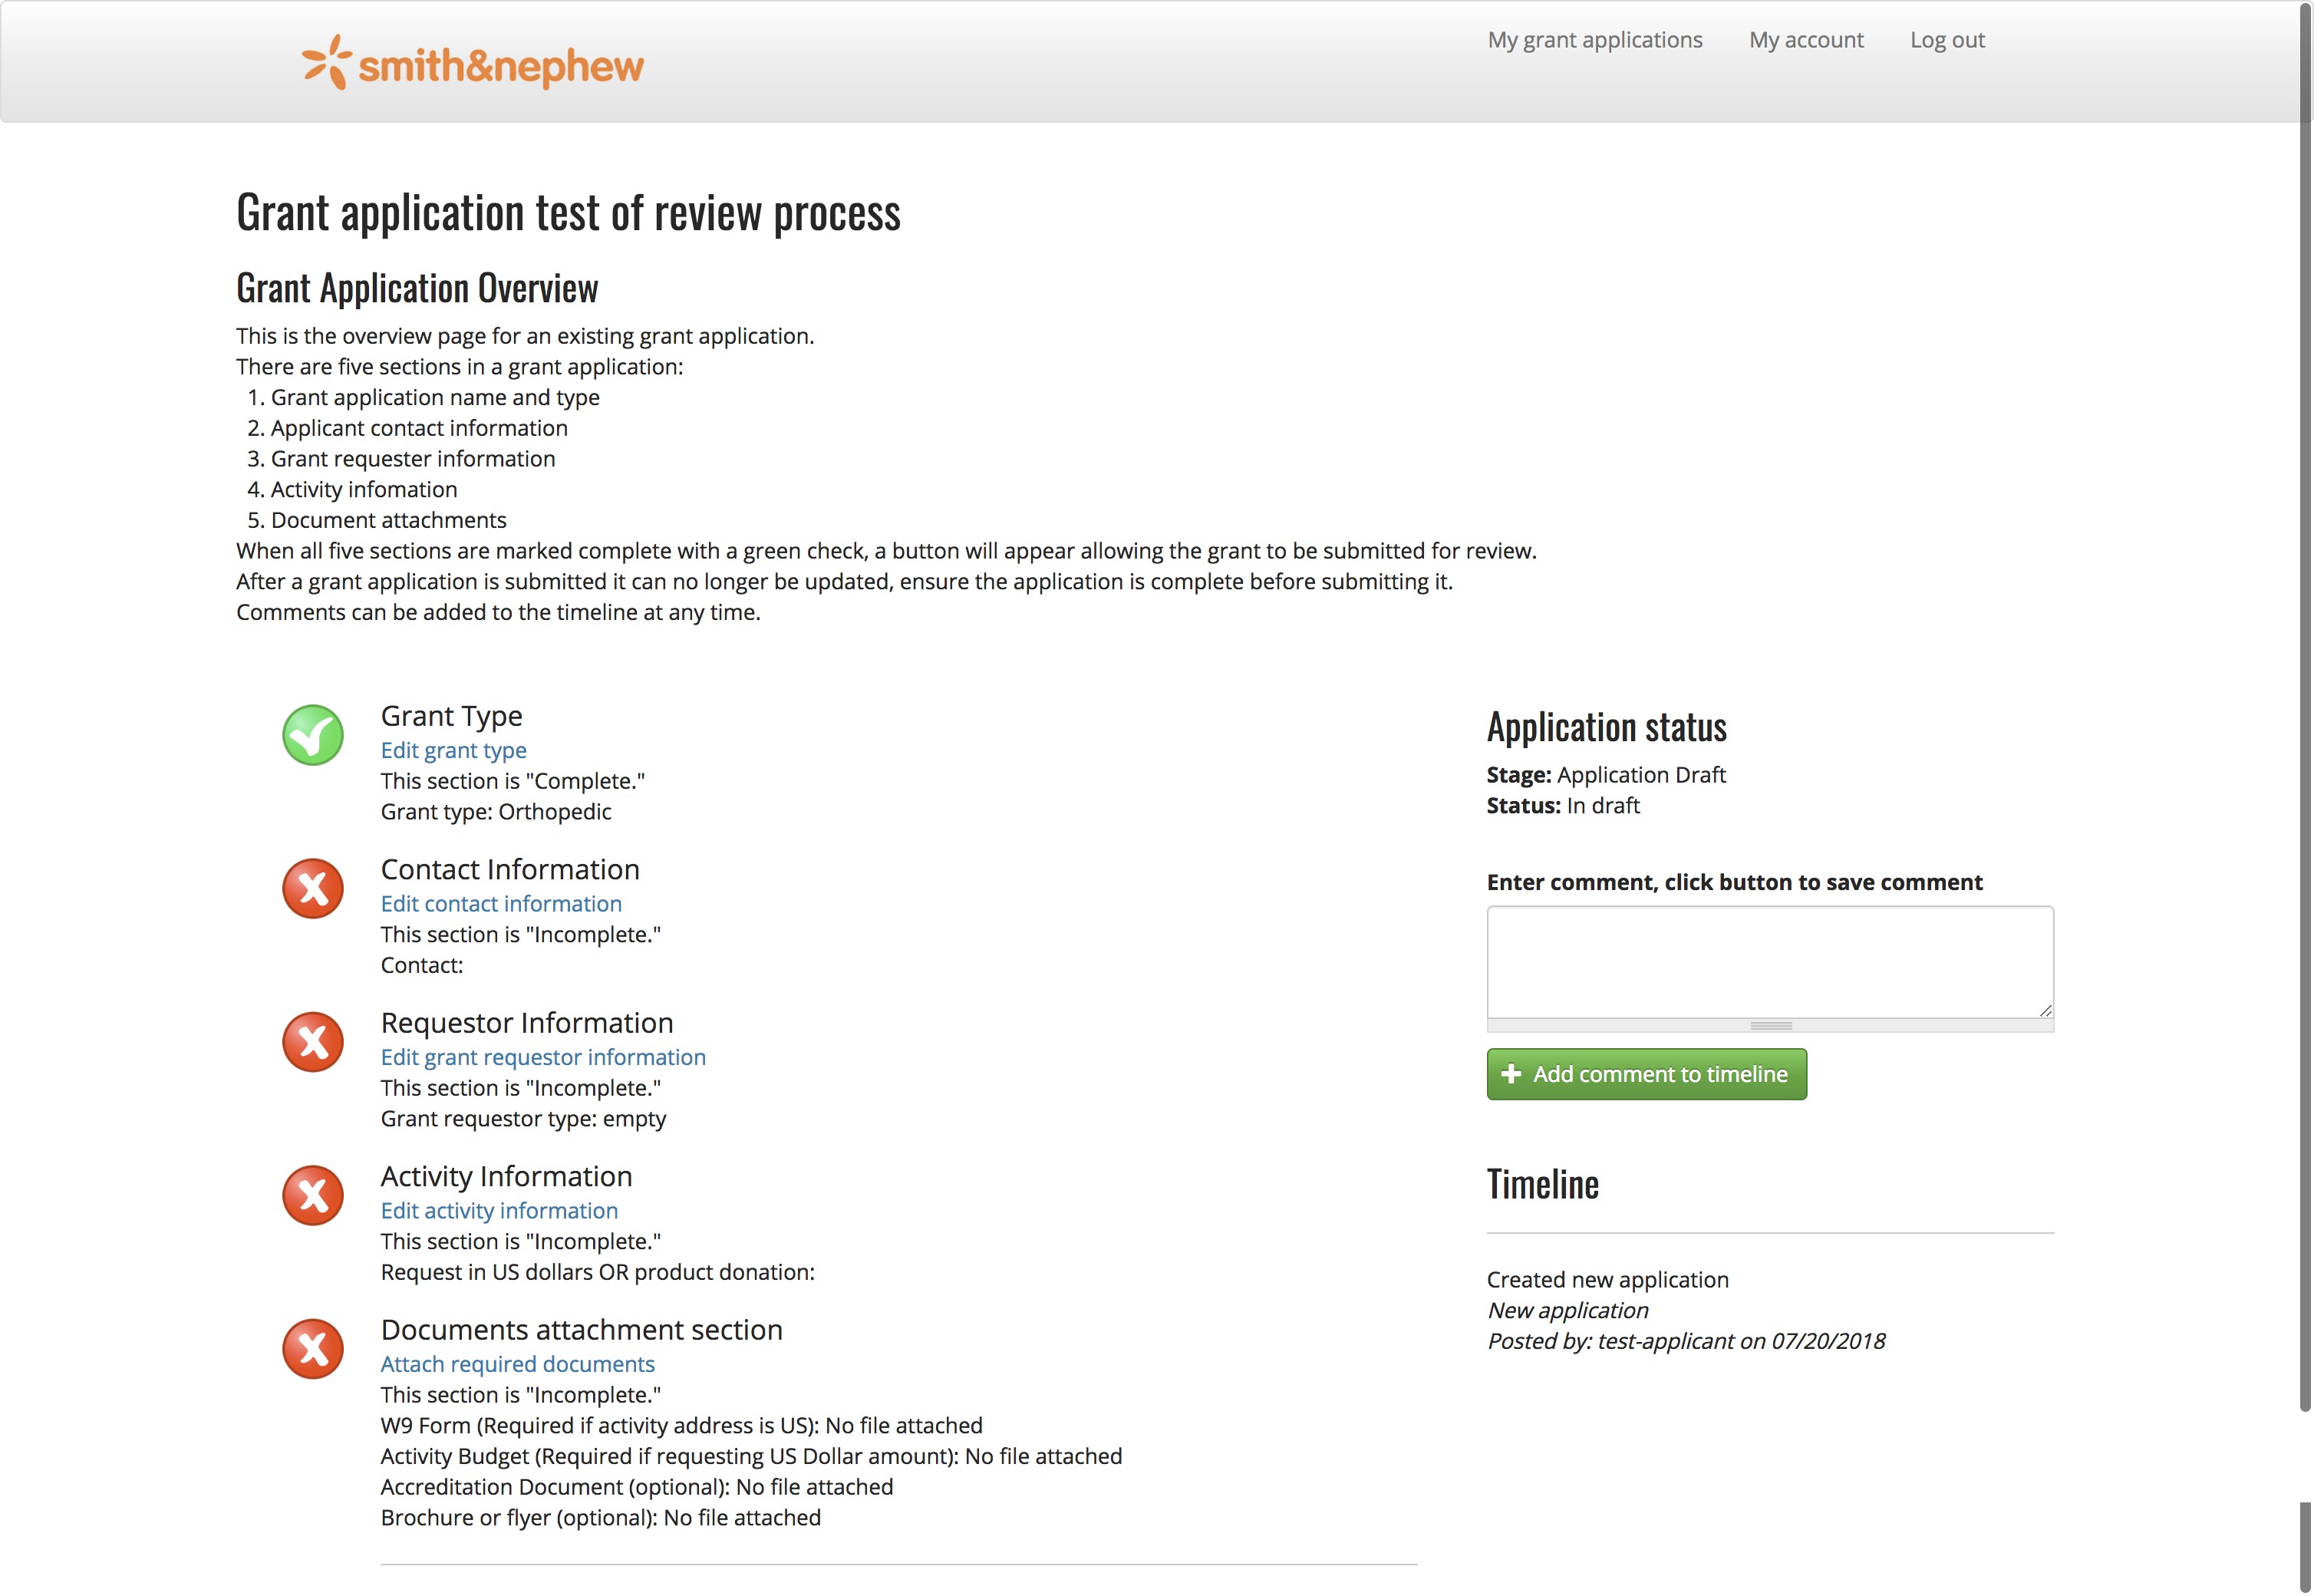Follow the Edit grant requestor information link

coord(543,1057)
